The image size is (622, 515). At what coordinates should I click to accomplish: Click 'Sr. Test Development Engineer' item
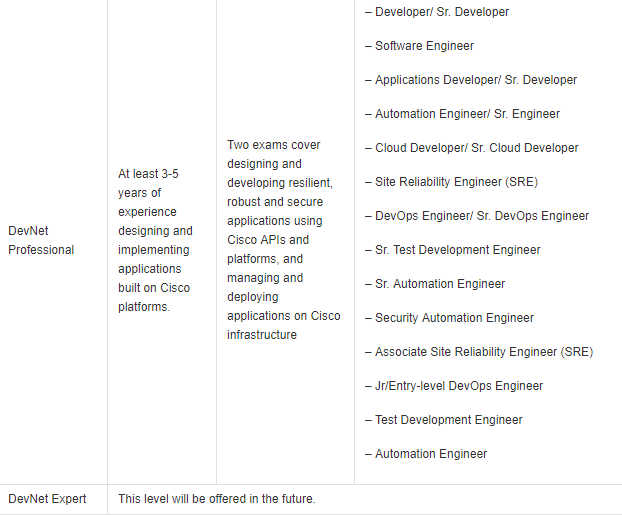[453, 250]
